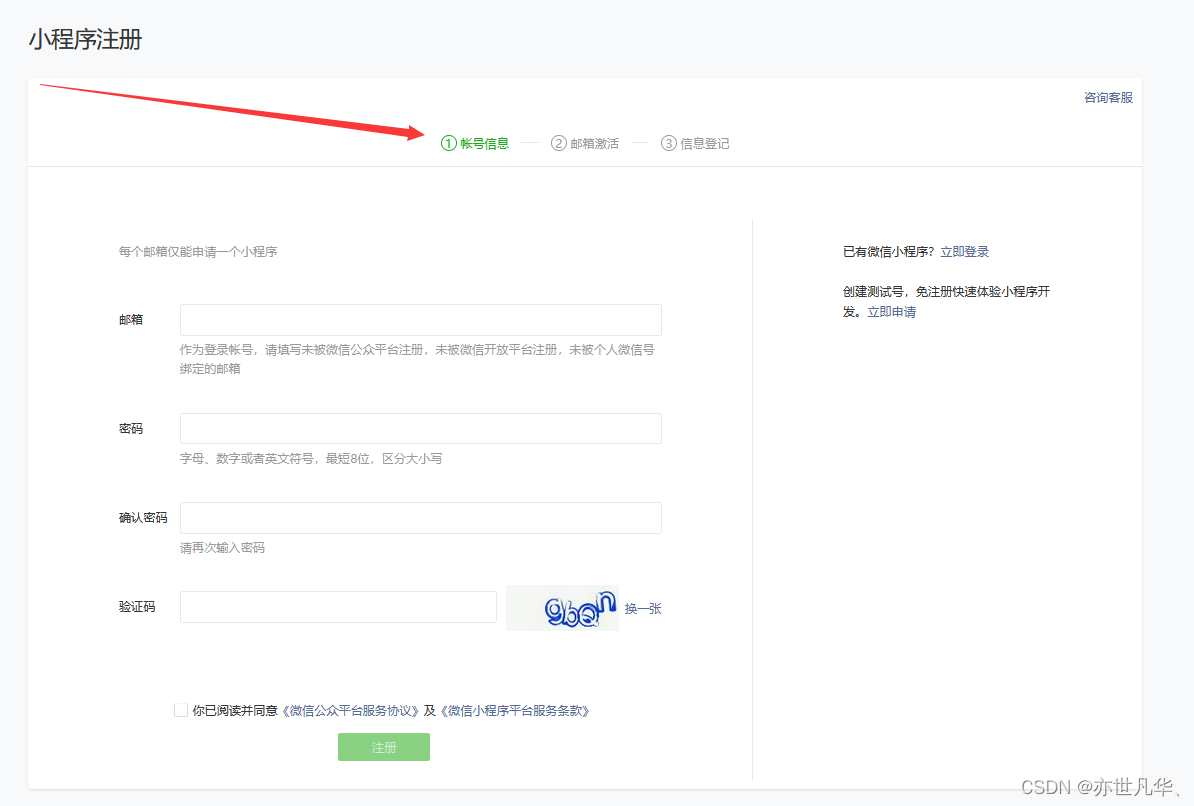
Task: Click the step 3 信息登记 number icon
Action: click(669, 143)
